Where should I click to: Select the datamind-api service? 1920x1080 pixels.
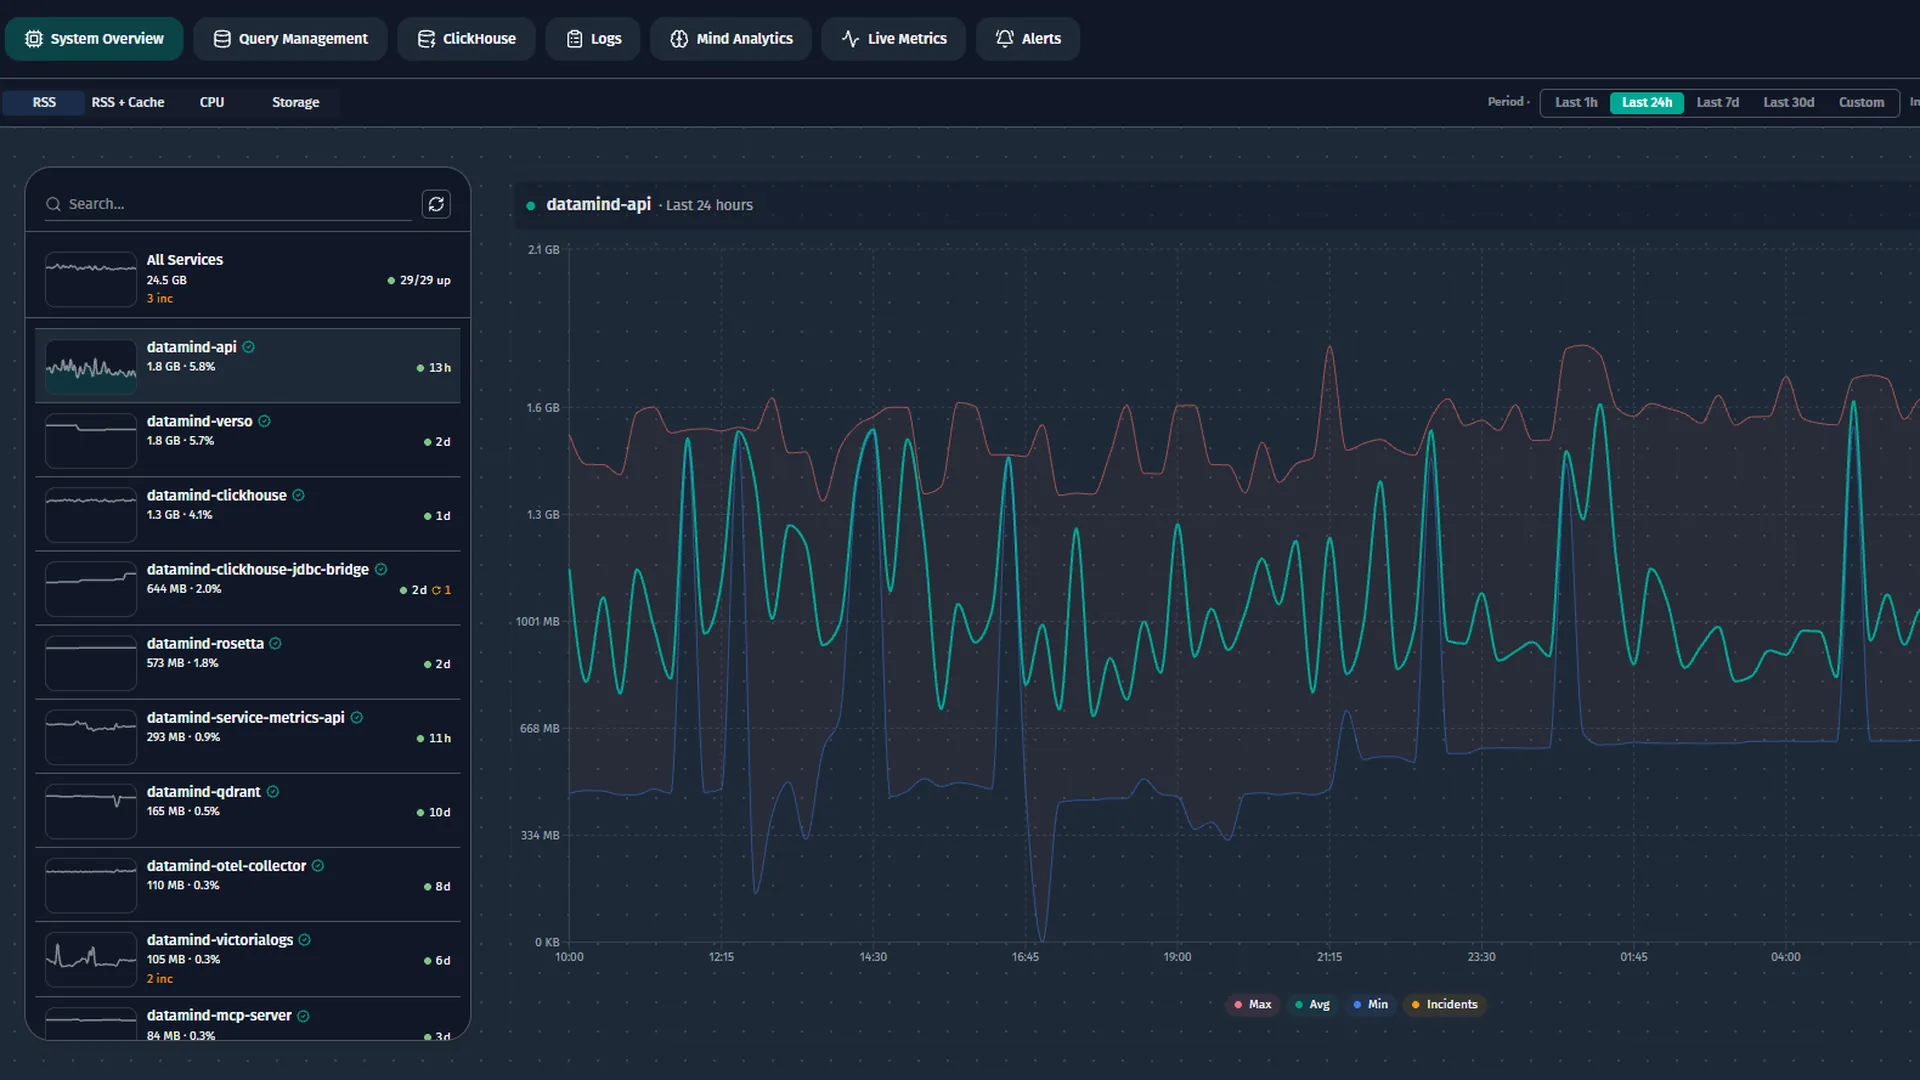(x=248, y=366)
